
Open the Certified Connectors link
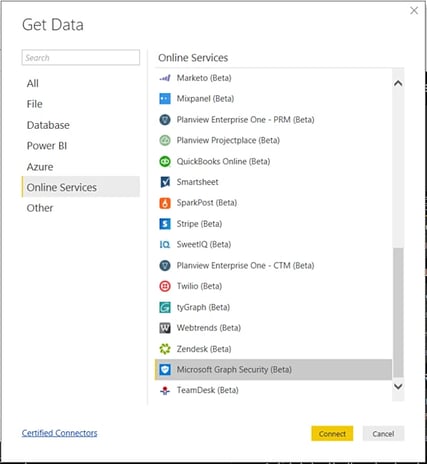[60, 433]
